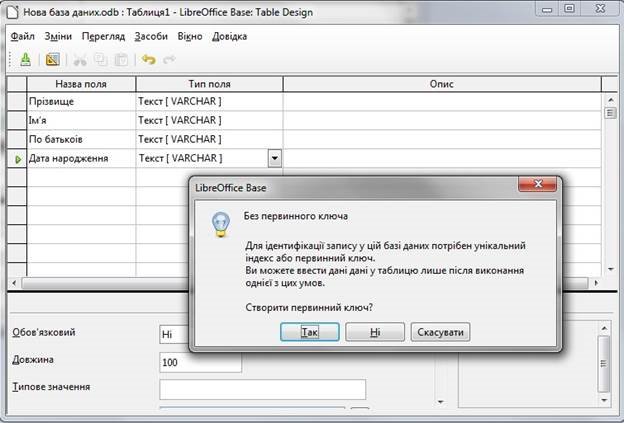This screenshot has height=423, width=624.
Task: Minimize the Table Design window
Action: tap(547, 9)
